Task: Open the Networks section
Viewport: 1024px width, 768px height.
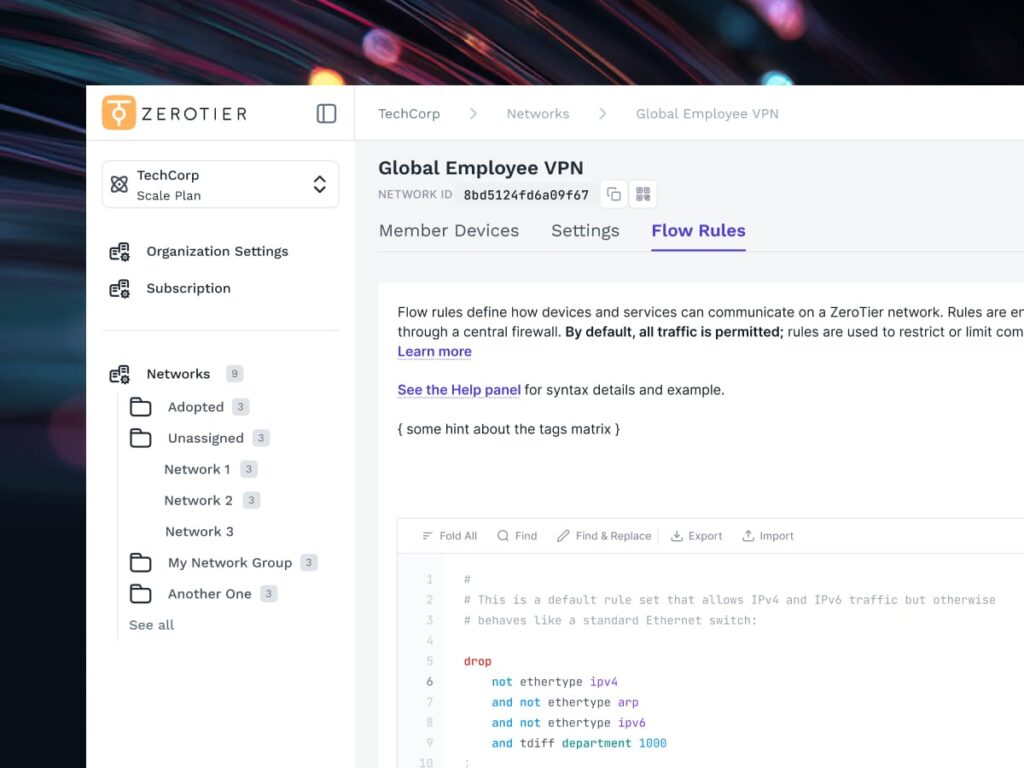Action: [x=178, y=374]
